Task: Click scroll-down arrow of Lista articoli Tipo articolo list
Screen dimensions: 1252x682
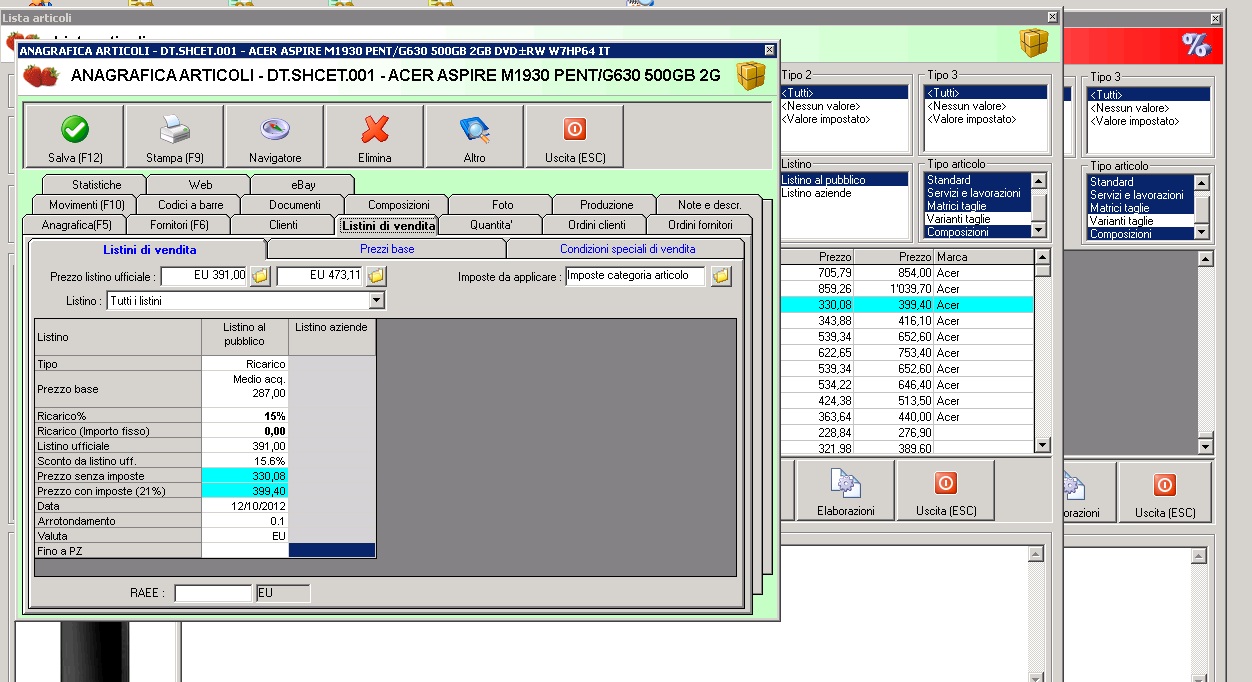Action: pos(1039,230)
